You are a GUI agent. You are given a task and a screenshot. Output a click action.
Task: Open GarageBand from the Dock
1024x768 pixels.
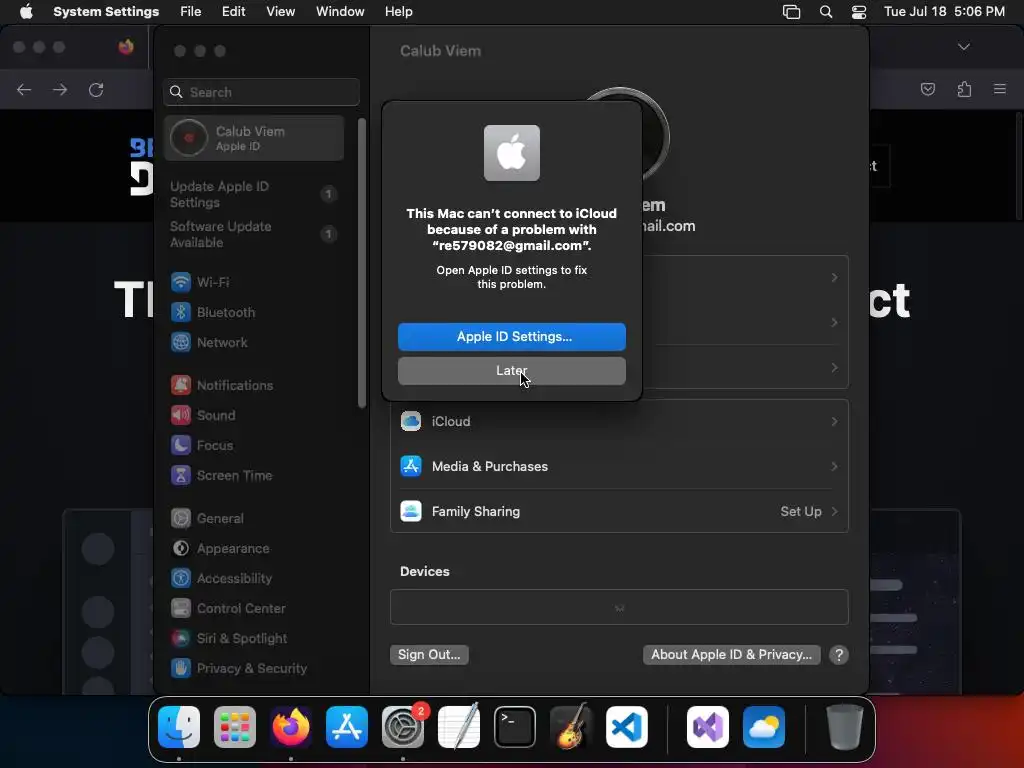click(x=571, y=727)
